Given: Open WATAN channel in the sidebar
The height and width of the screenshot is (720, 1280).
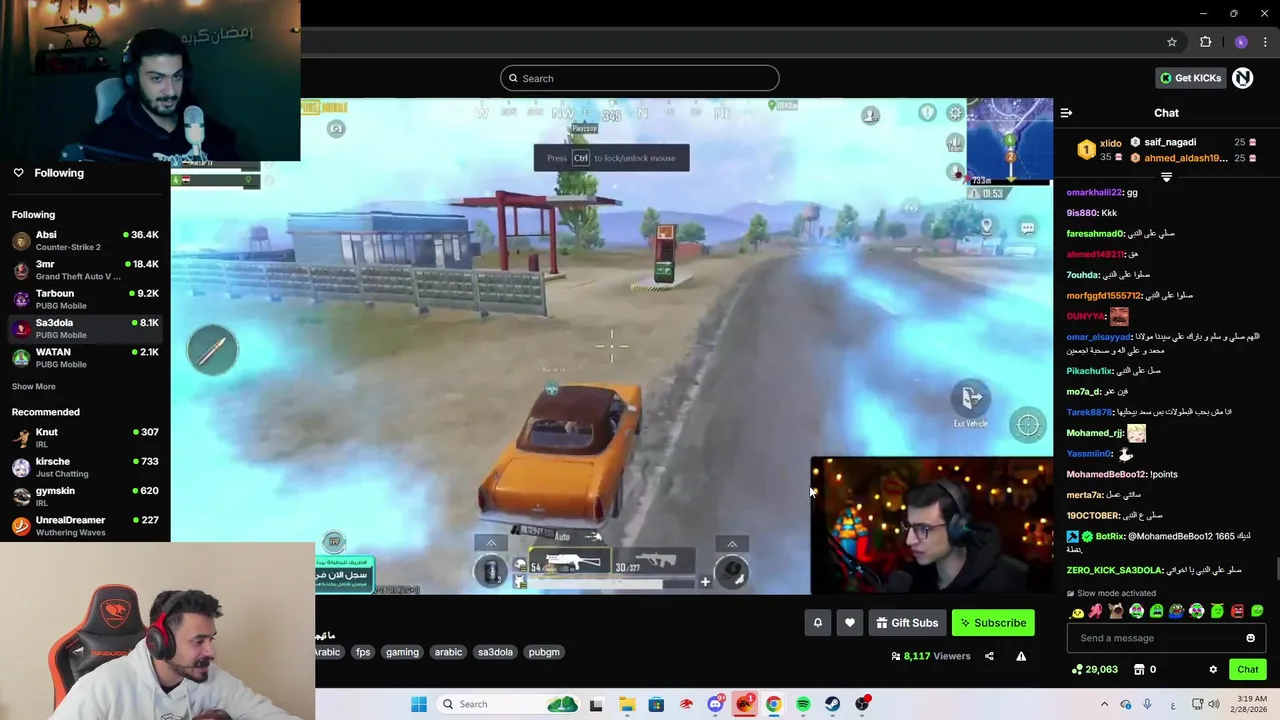Looking at the screenshot, I should click(x=85, y=358).
